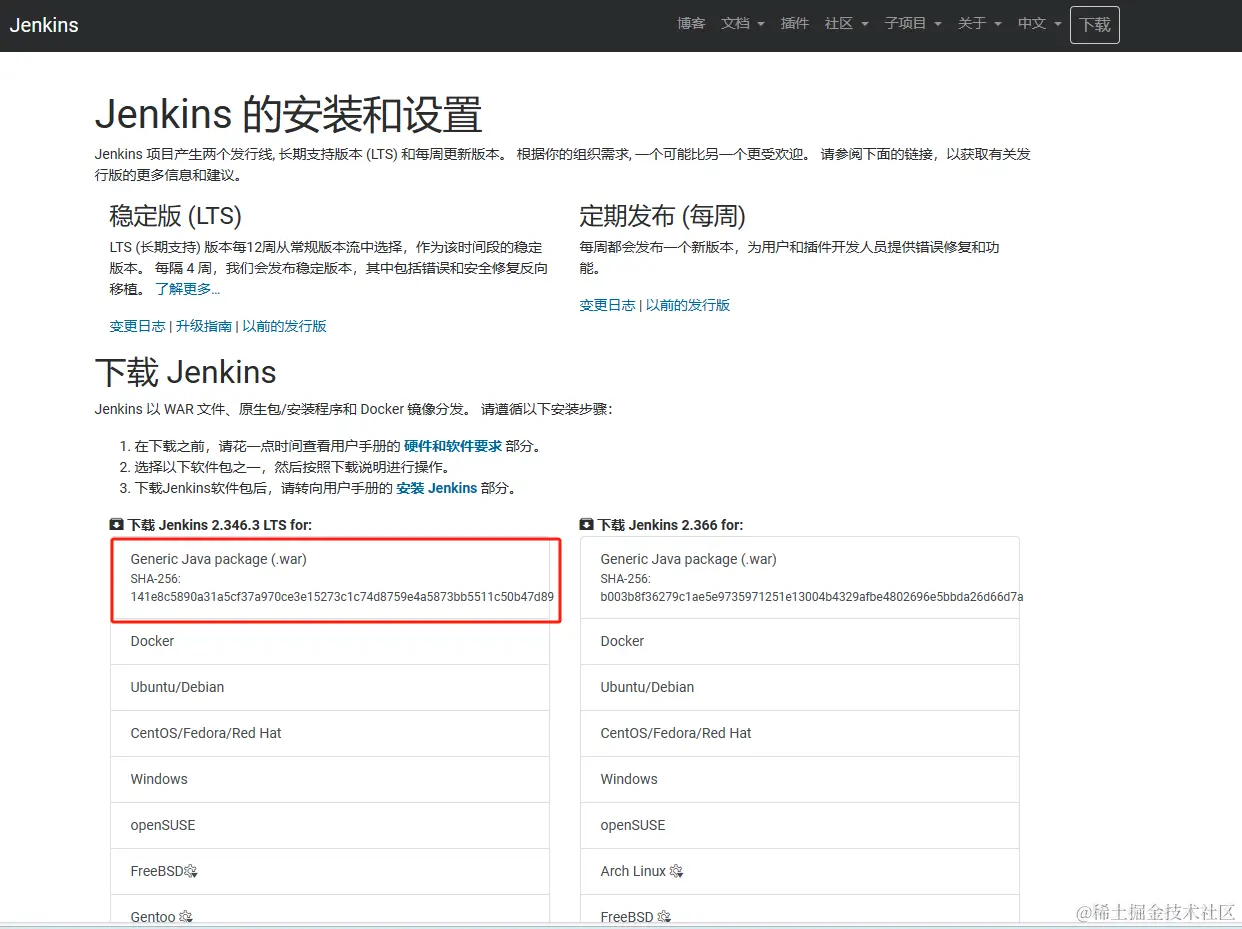
Task: Select Windows under weekly 2.366
Action: (x=800, y=779)
